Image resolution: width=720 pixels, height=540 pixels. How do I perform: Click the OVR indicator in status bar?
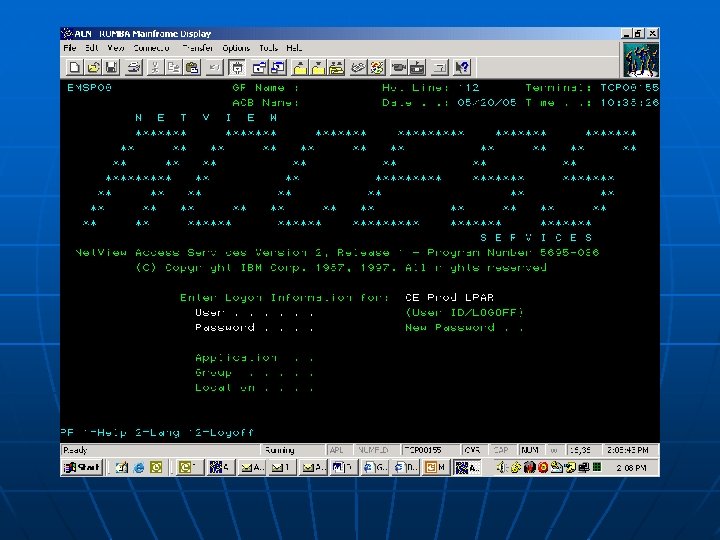(472, 450)
